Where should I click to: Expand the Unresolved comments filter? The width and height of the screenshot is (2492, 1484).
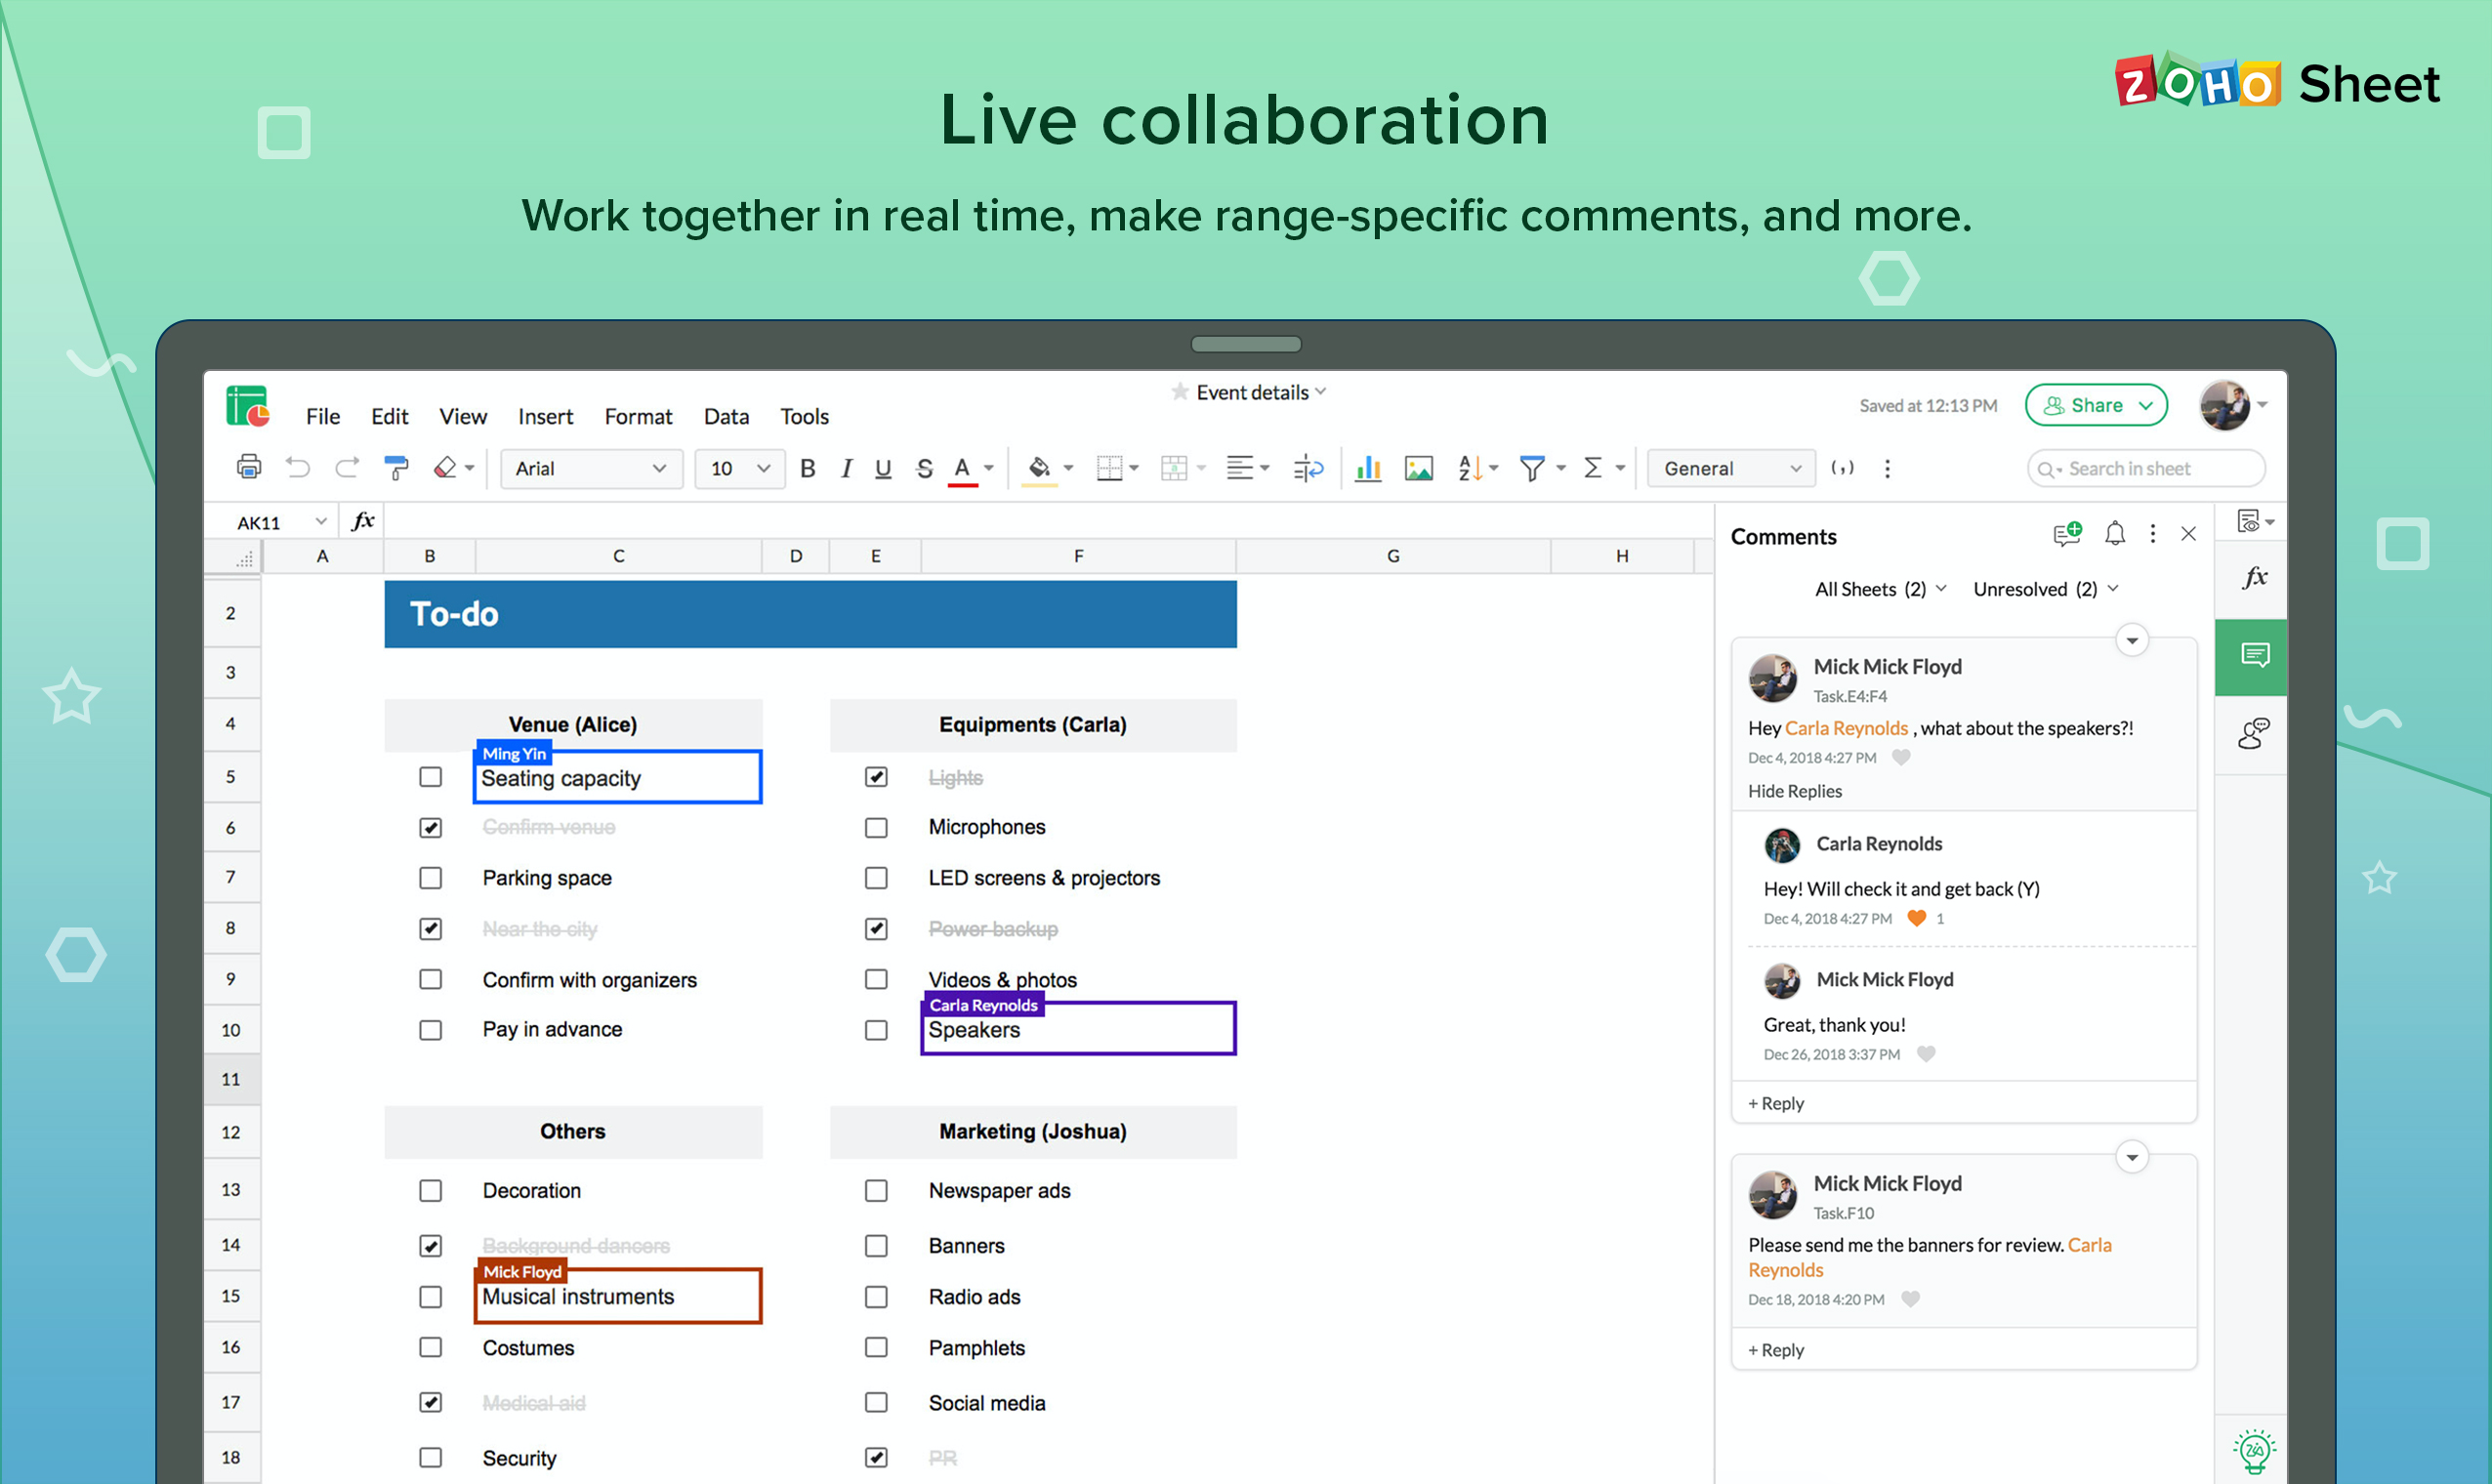click(2044, 589)
